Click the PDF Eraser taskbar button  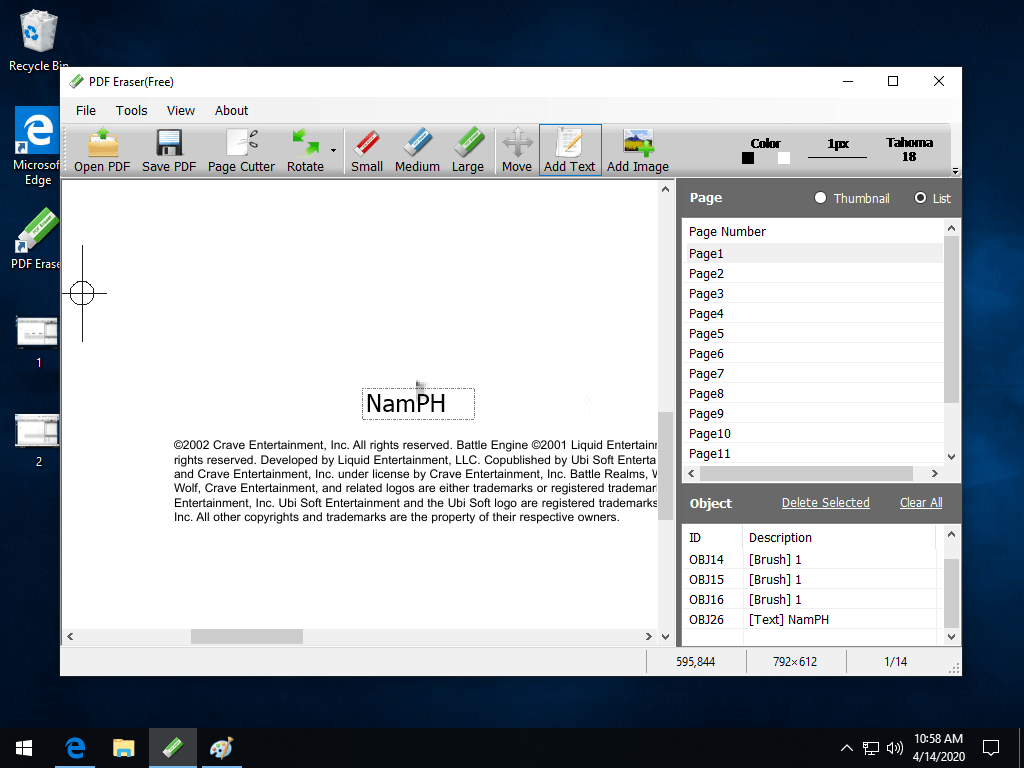click(172, 748)
